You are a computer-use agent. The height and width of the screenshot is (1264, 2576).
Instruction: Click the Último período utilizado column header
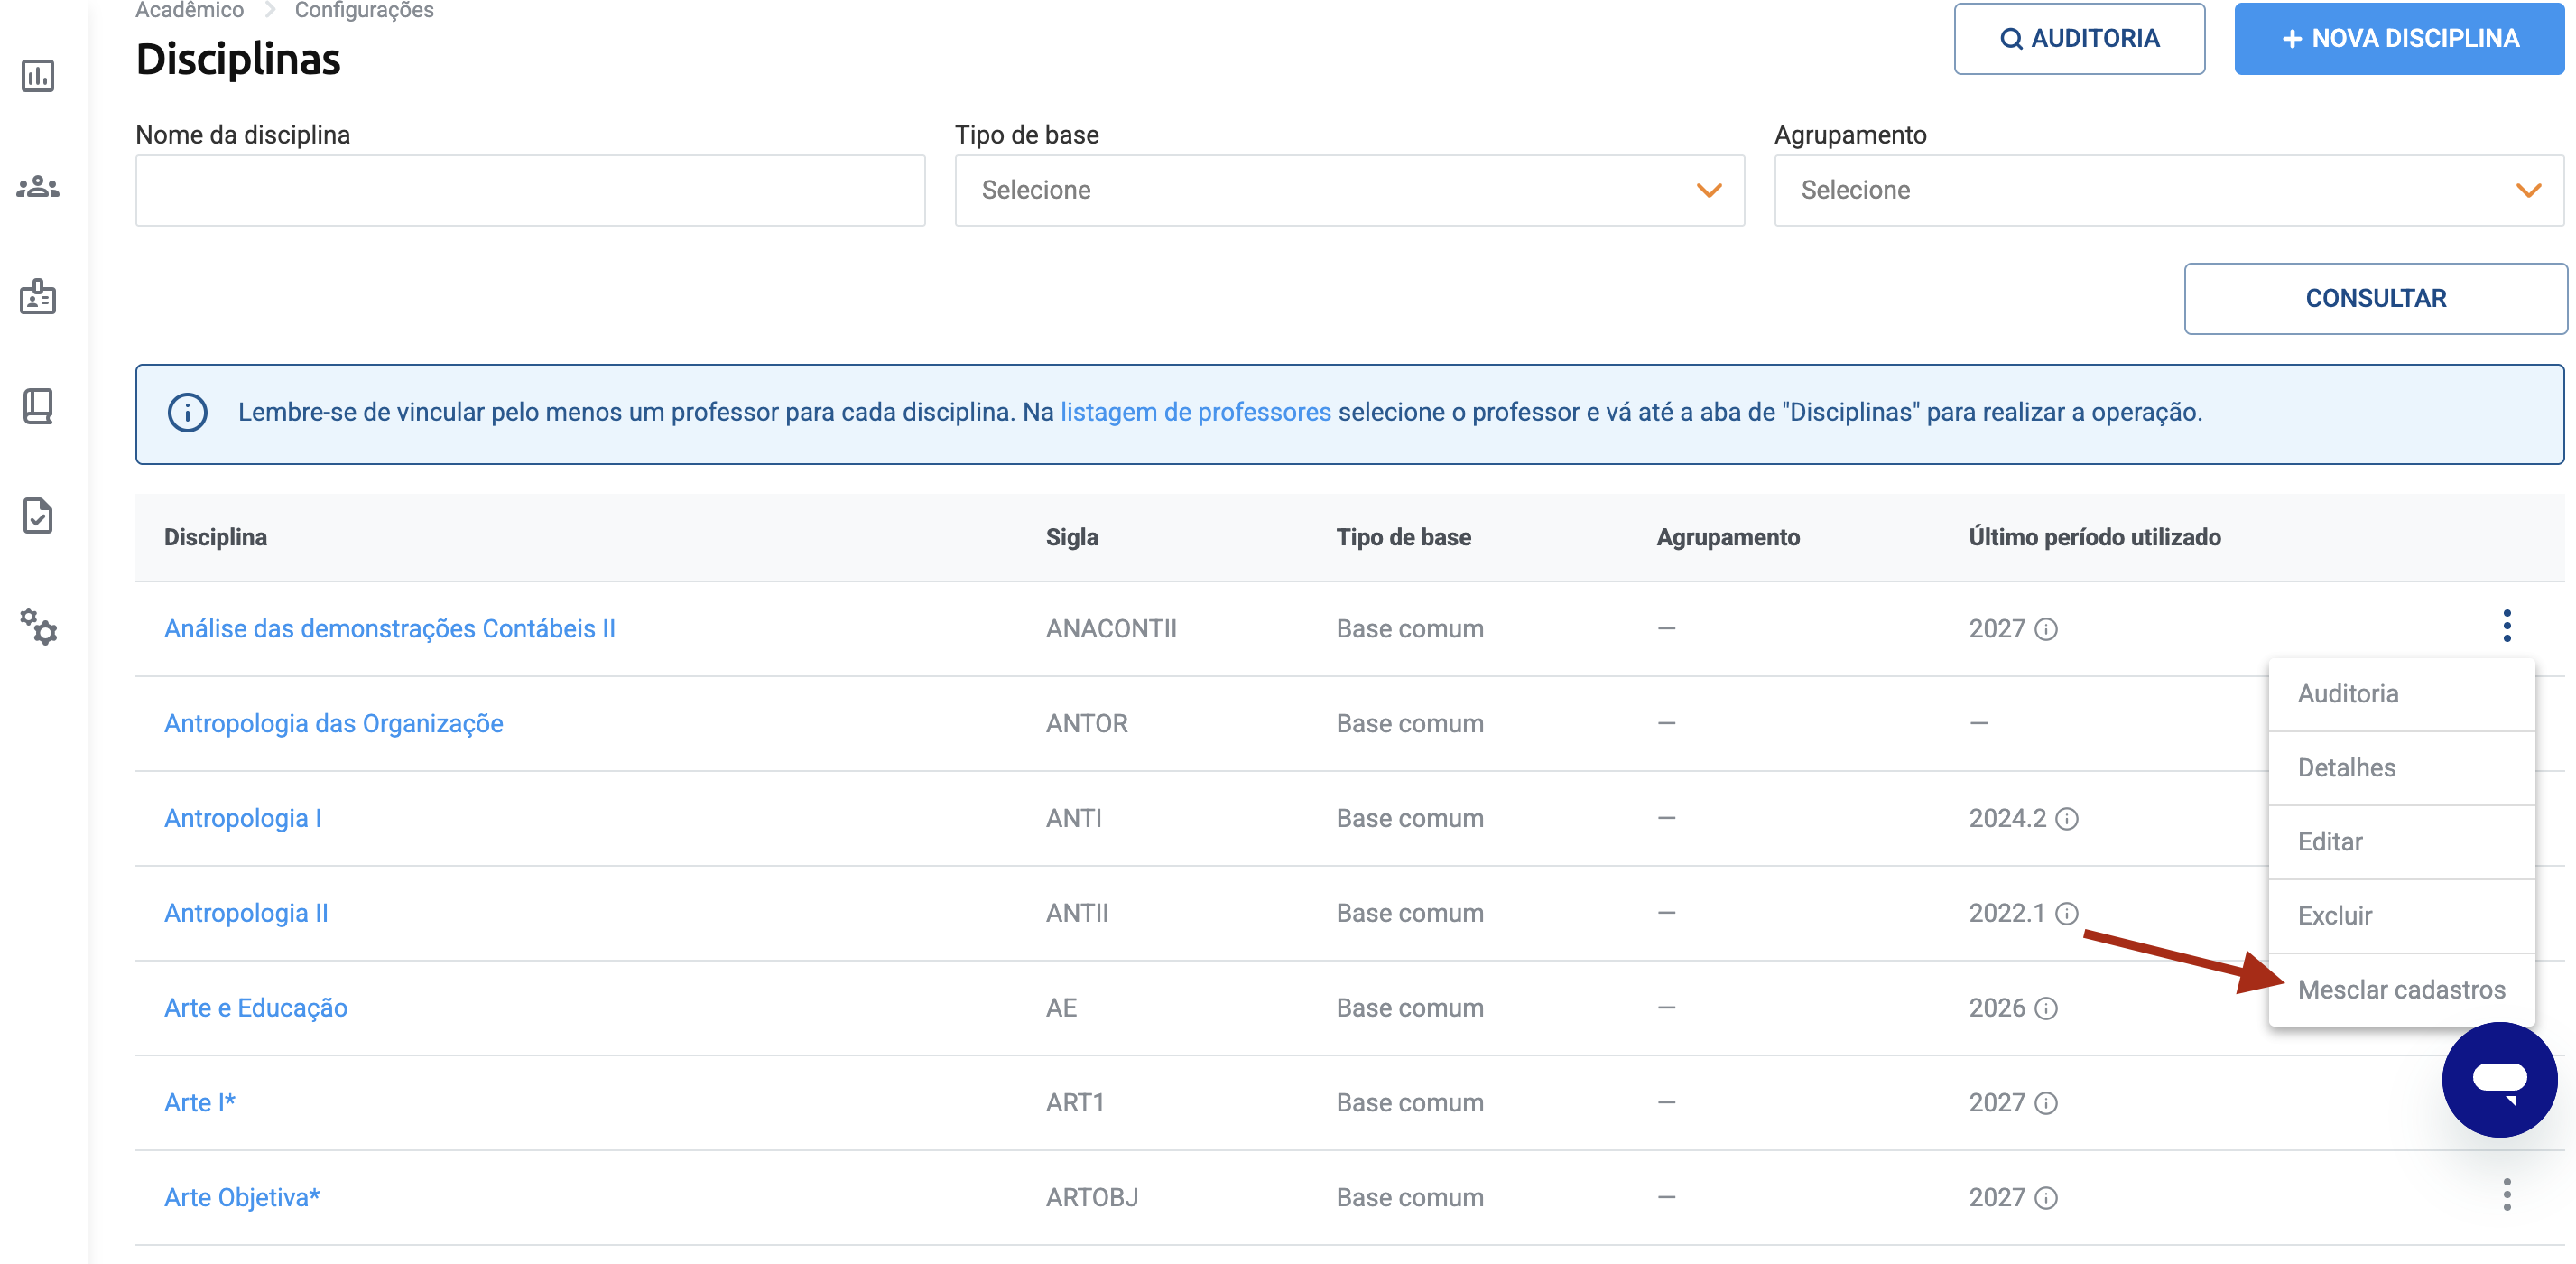(2094, 537)
